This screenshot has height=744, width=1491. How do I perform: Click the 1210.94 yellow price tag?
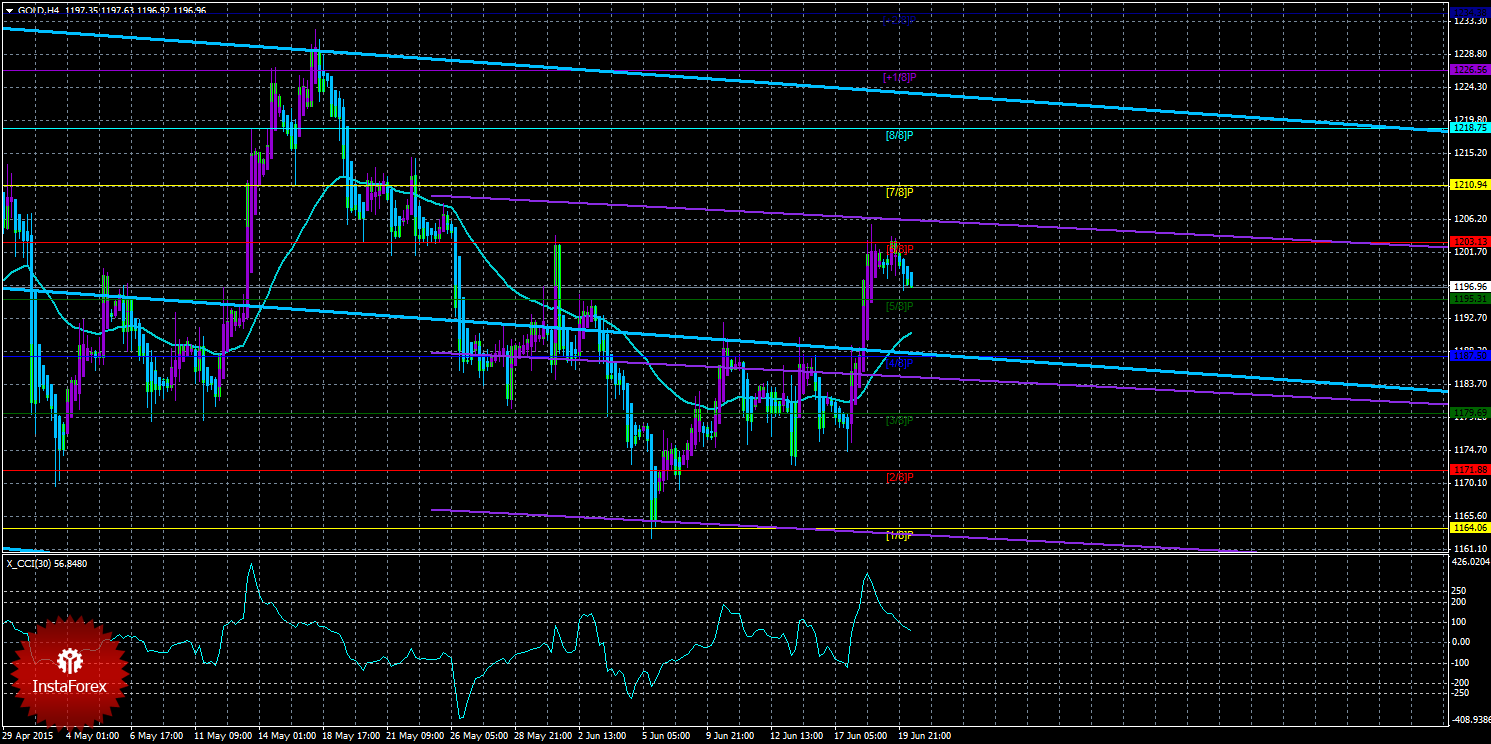click(1470, 185)
